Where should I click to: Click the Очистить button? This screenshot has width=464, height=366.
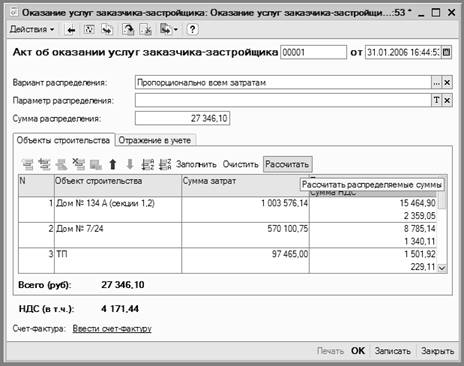tap(240, 164)
